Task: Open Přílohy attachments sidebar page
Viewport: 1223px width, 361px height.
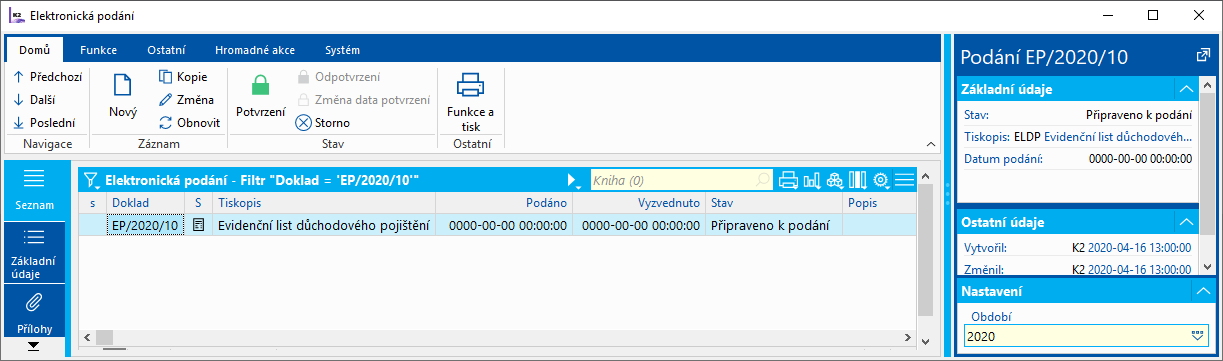Action: [x=35, y=310]
